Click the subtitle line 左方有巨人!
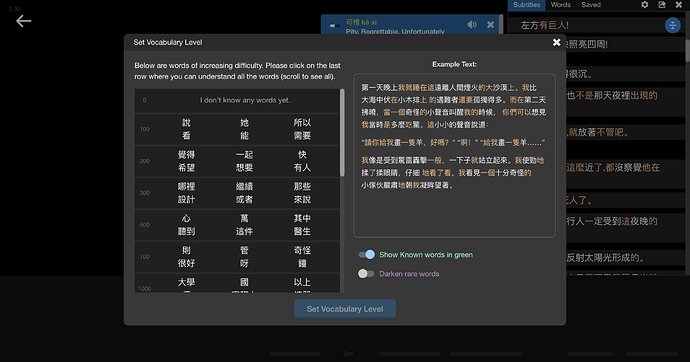The image size is (690, 362). click(x=544, y=26)
